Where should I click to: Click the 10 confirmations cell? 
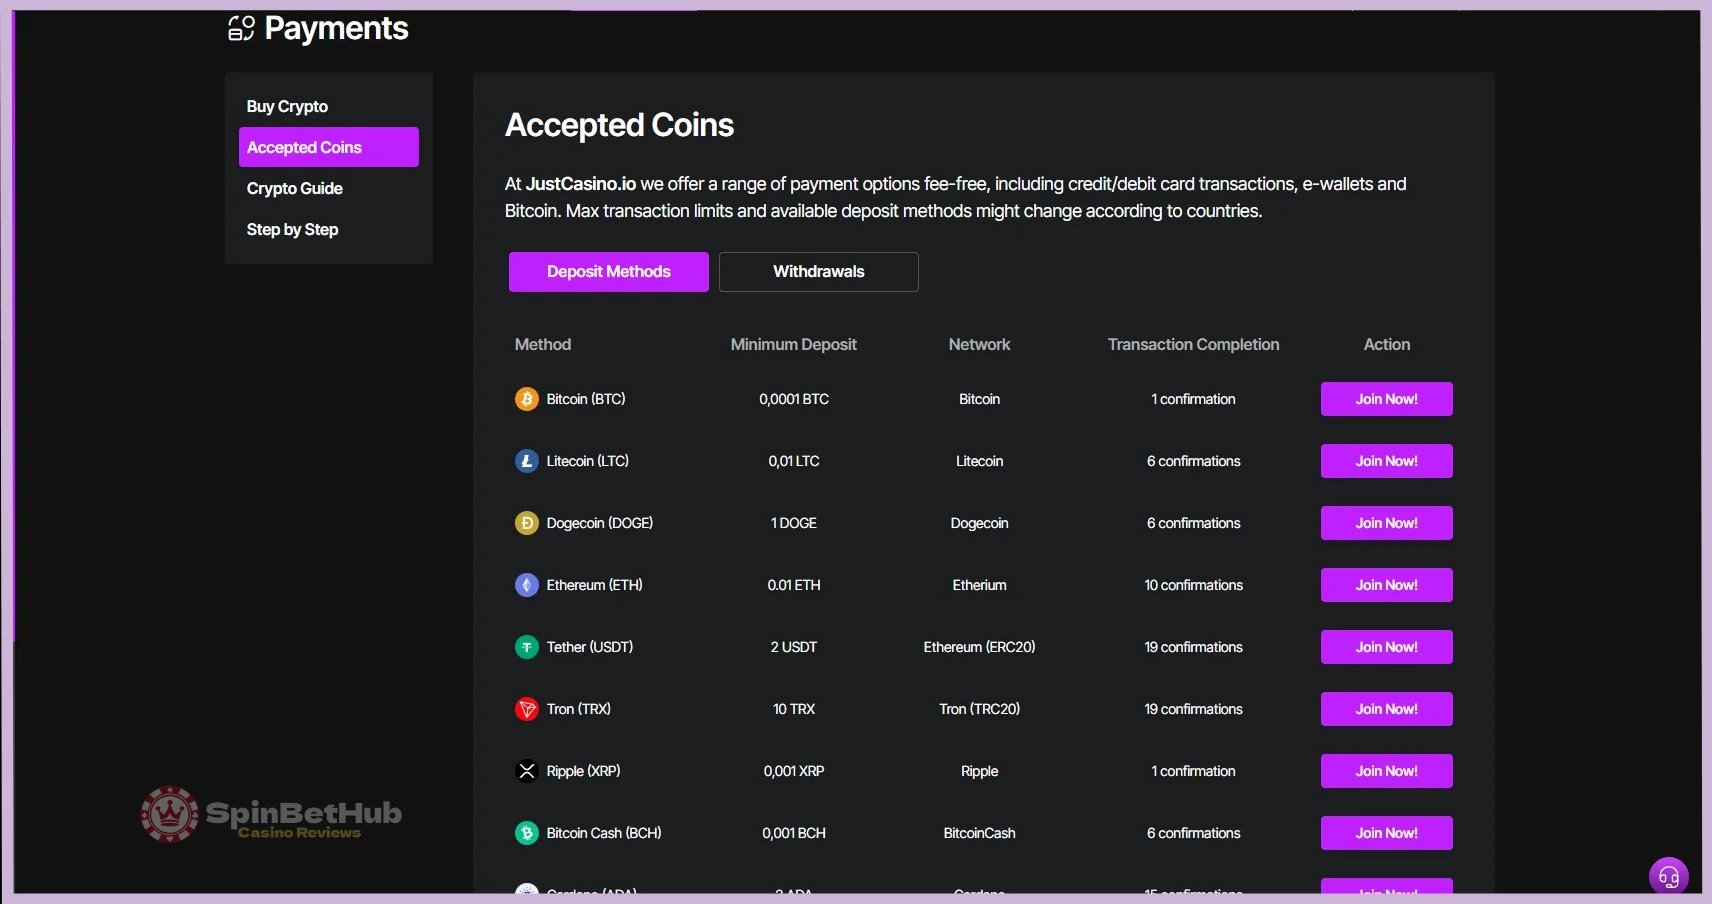(x=1194, y=585)
